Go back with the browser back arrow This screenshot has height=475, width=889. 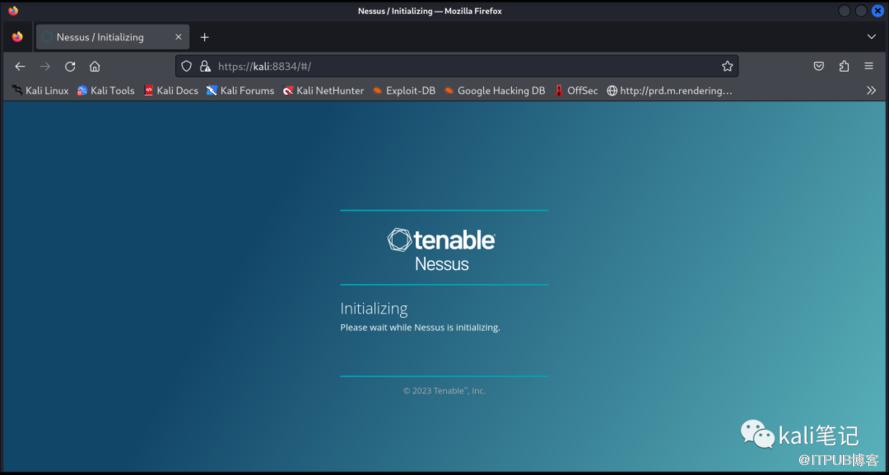coord(20,66)
